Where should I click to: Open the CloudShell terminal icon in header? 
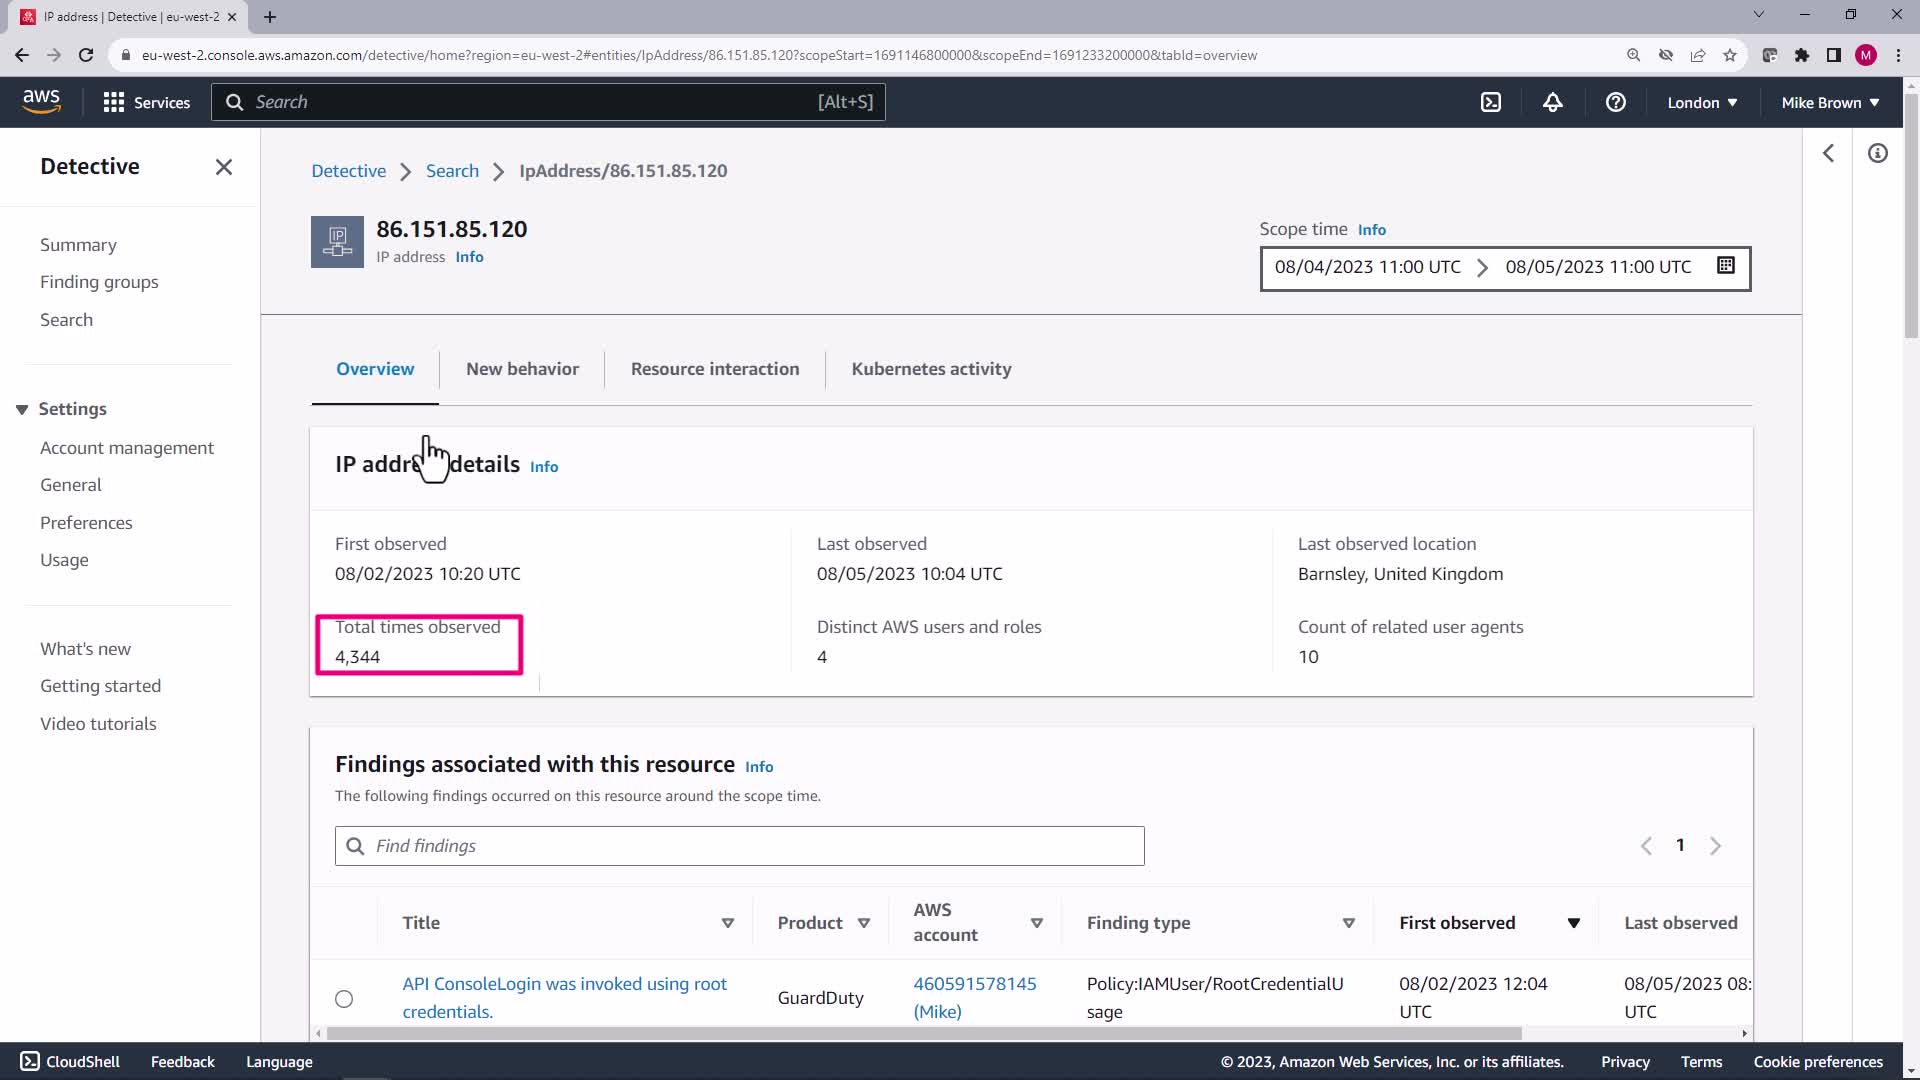(x=1490, y=102)
